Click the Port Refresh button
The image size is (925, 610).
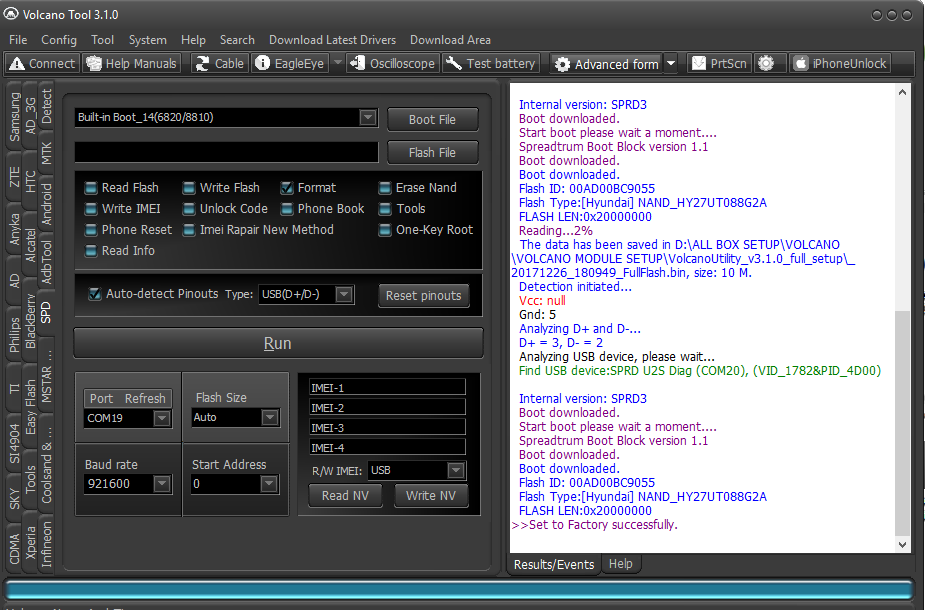coord(127,399)
